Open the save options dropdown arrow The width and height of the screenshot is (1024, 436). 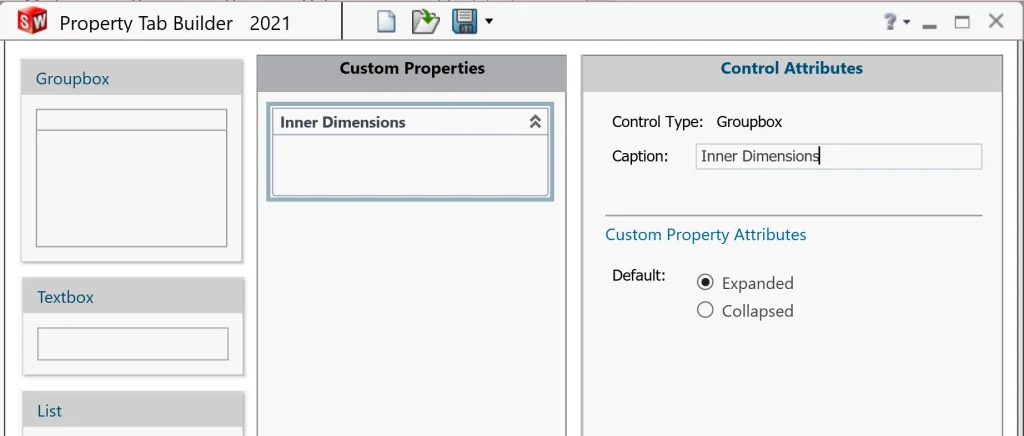[488, 21]
